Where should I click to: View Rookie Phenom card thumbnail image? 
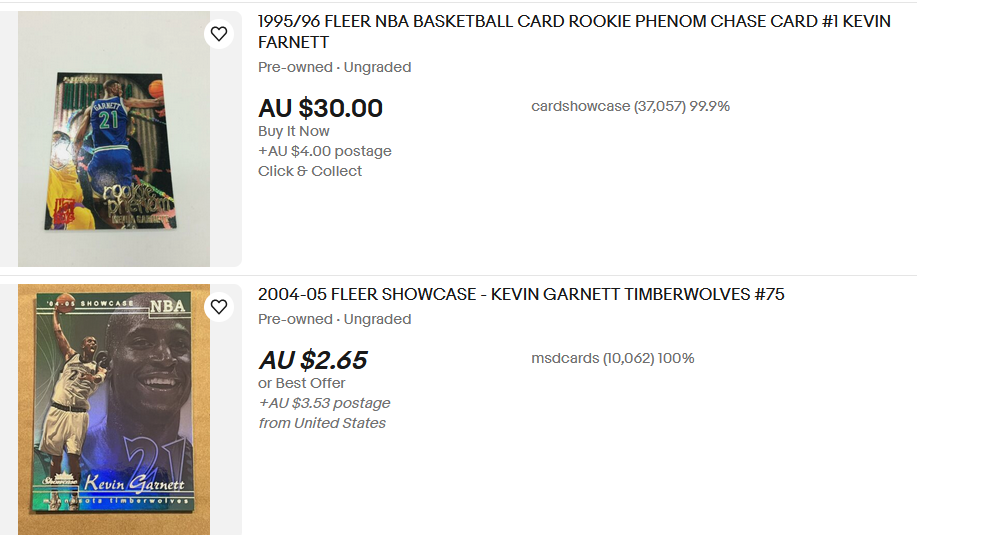click(x=114, y=139)
